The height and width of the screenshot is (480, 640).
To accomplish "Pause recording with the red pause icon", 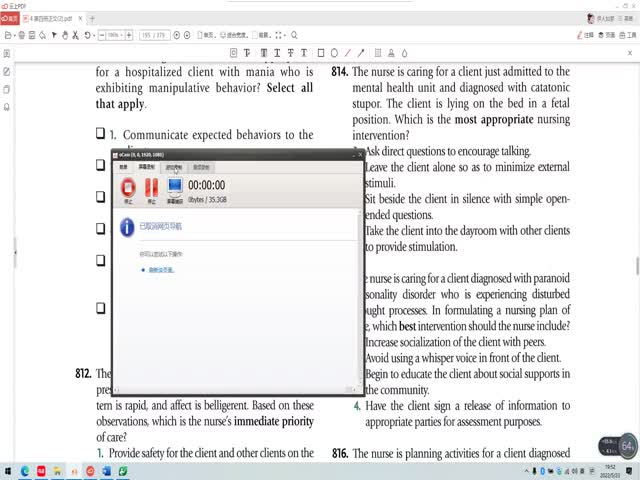I will coord(152,188).
